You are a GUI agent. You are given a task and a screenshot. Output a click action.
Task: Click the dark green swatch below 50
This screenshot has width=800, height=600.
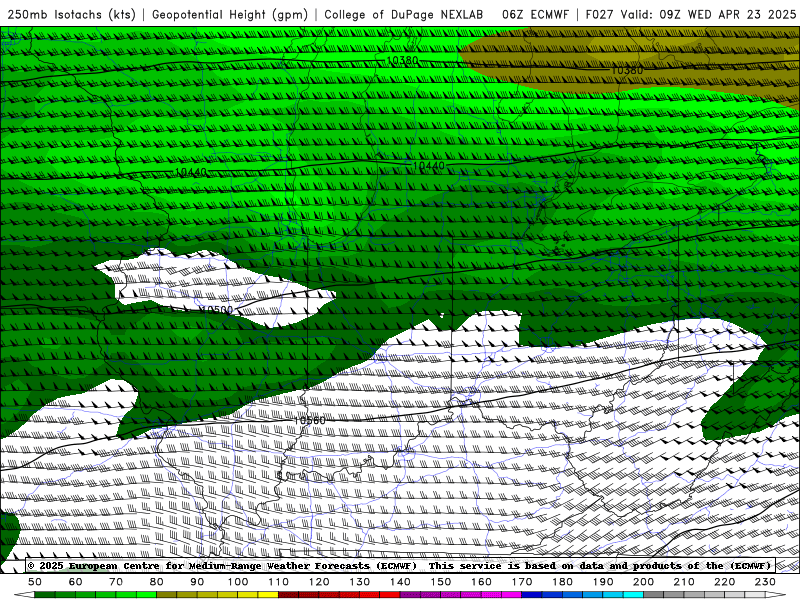[x=45, y=595]
